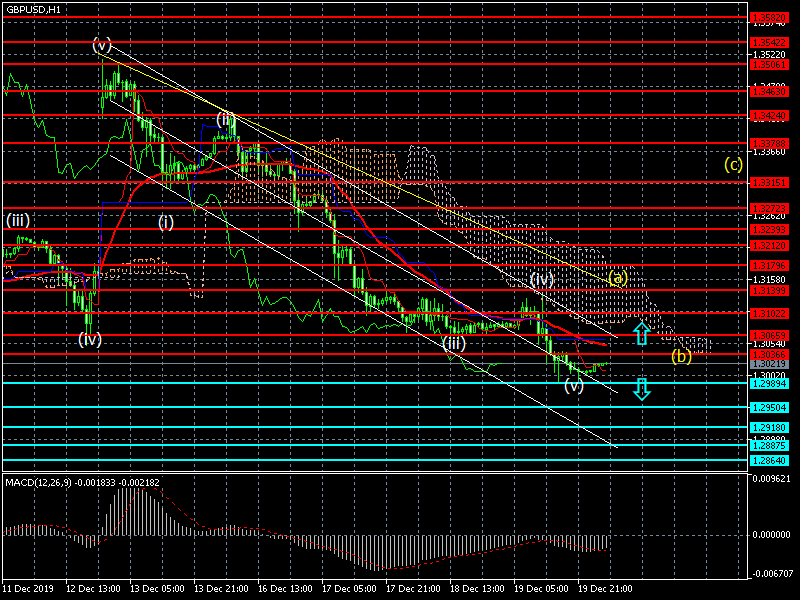Click the 1.34630 price label
Viewport: 800px width, 600px height.
click(x=769, y=91)
